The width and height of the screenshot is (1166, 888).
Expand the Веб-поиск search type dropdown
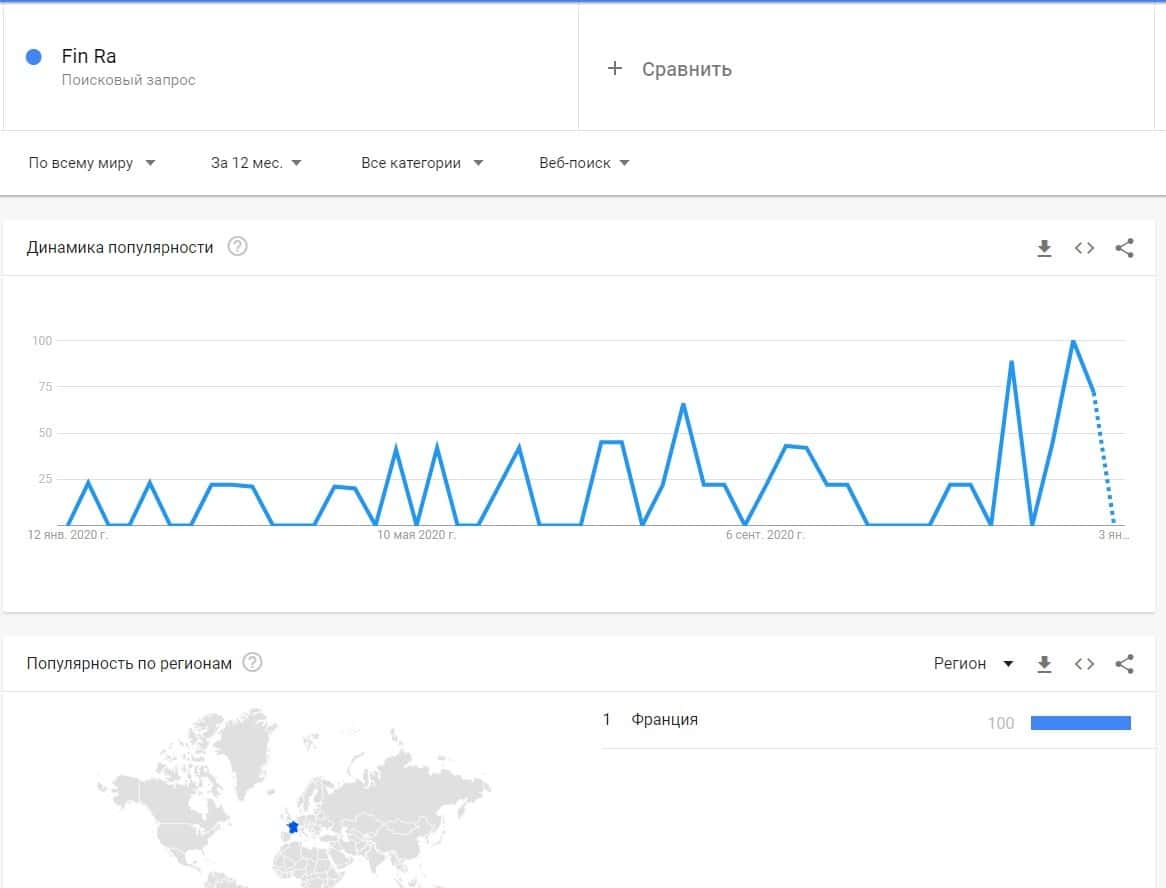click(x=584, y=163)
